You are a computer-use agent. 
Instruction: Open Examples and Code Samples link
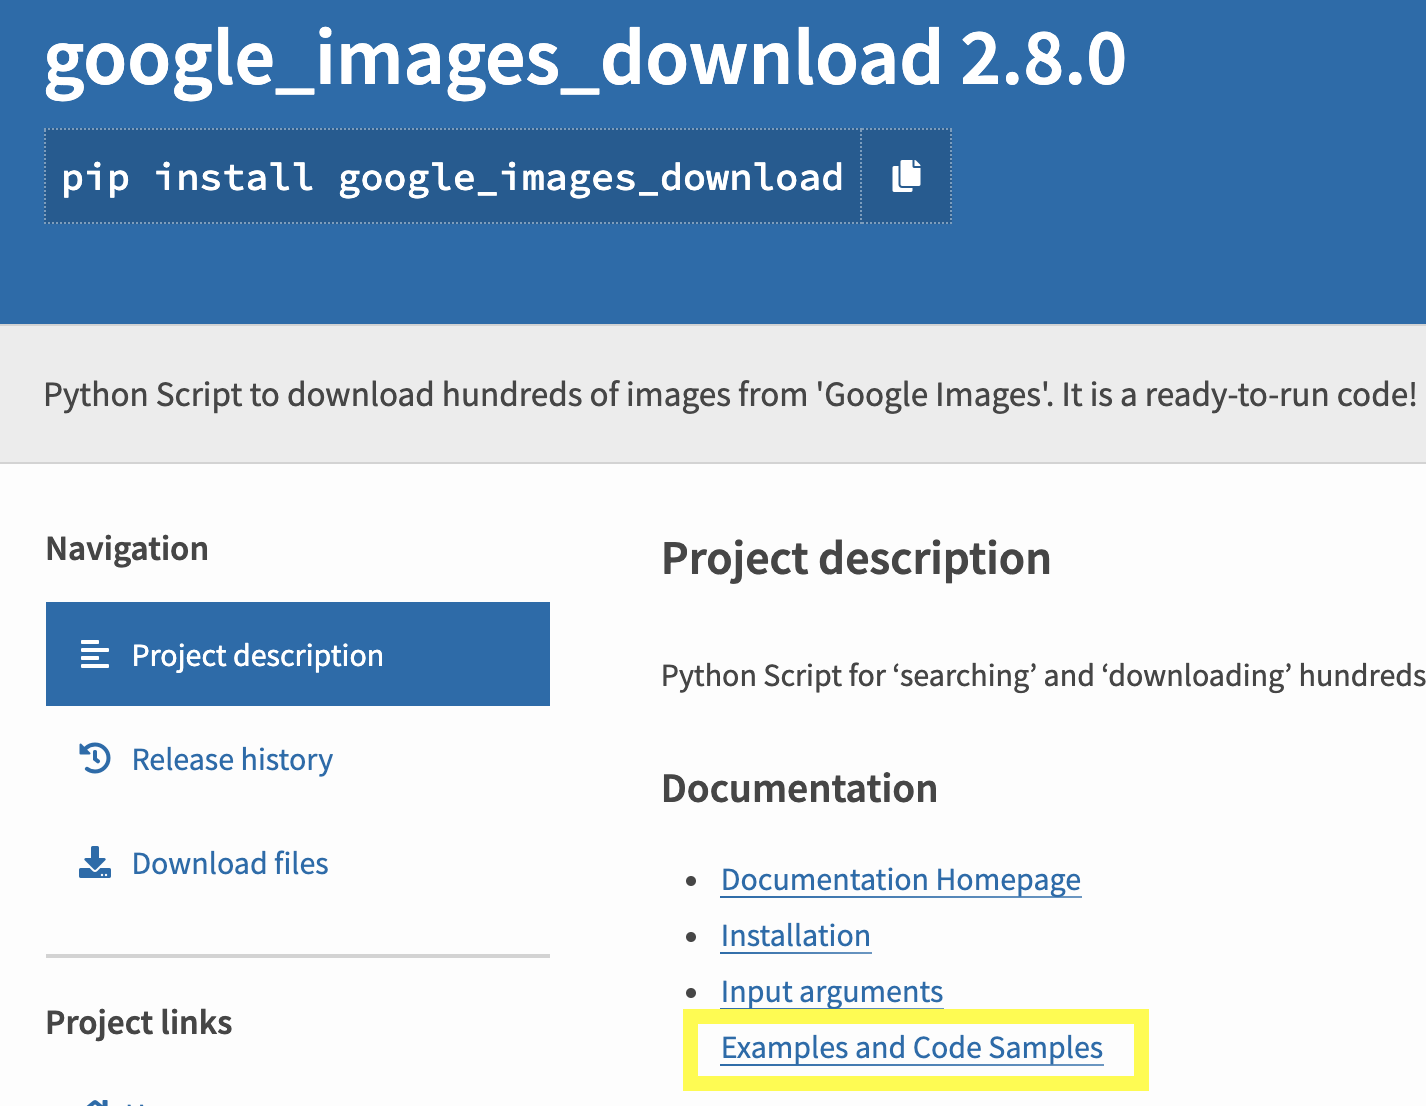[912, 1047]
